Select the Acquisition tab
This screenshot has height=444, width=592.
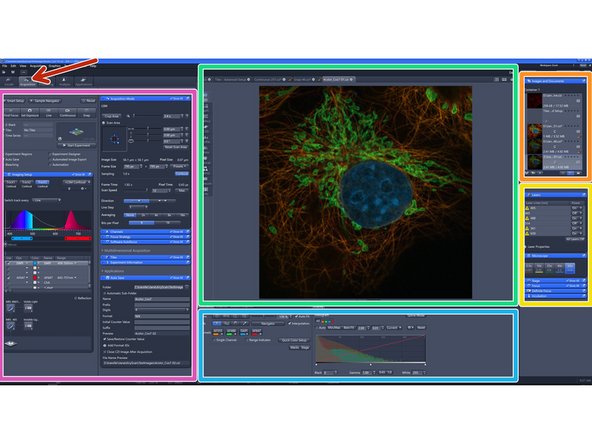click(27, 81)
